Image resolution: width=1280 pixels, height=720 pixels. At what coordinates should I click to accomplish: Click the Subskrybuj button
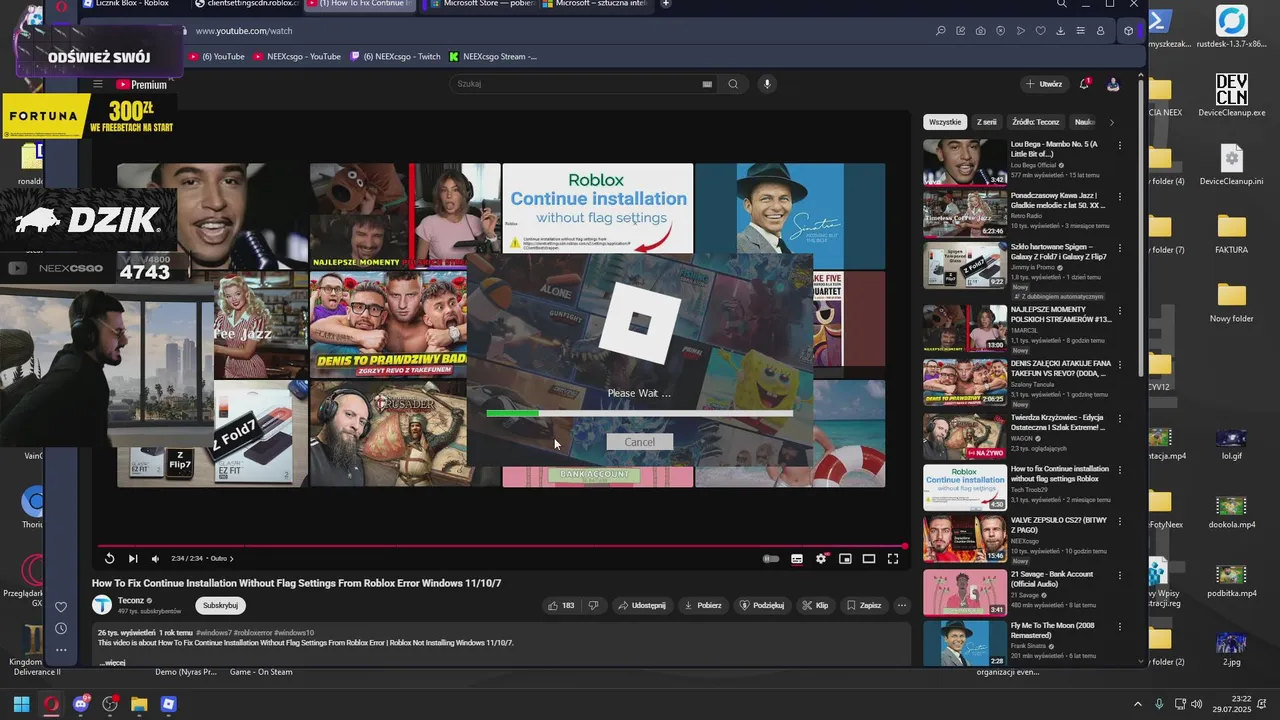(x=220, y=605)
